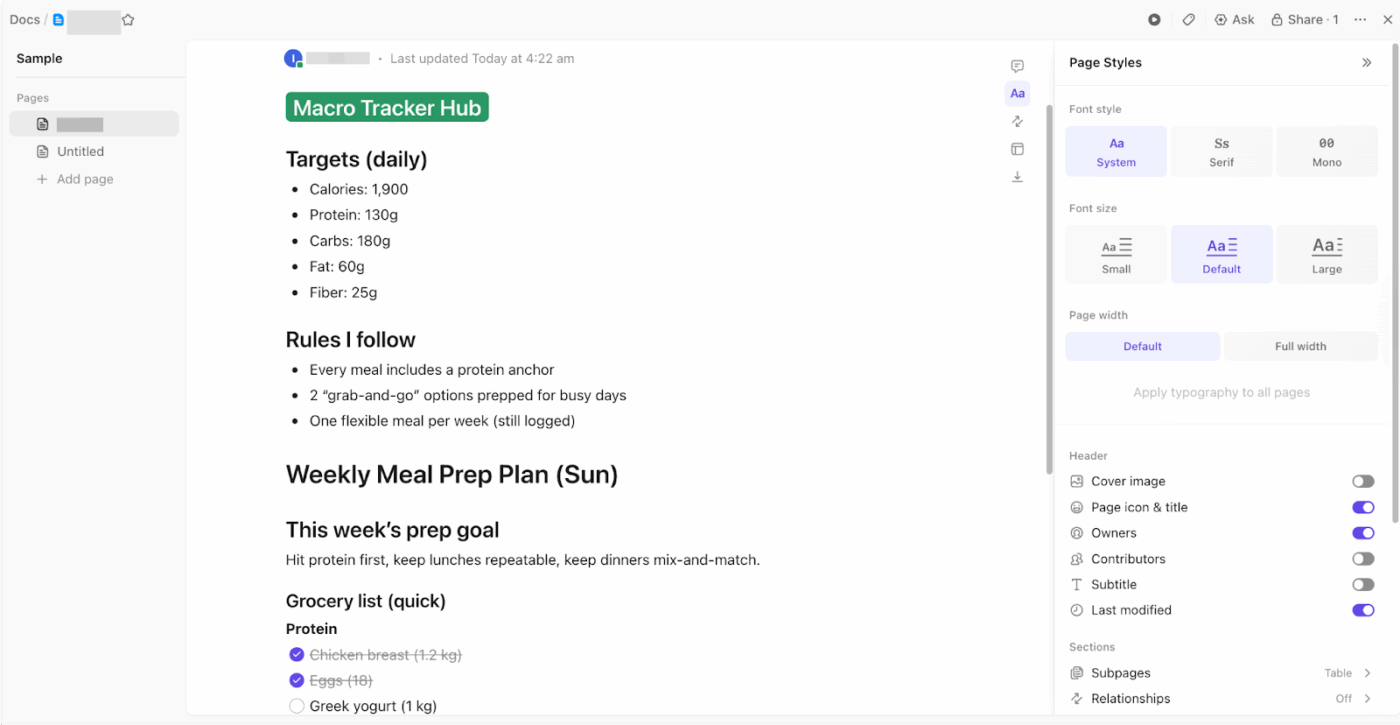Open the Share button

(x=1305, y=20)
